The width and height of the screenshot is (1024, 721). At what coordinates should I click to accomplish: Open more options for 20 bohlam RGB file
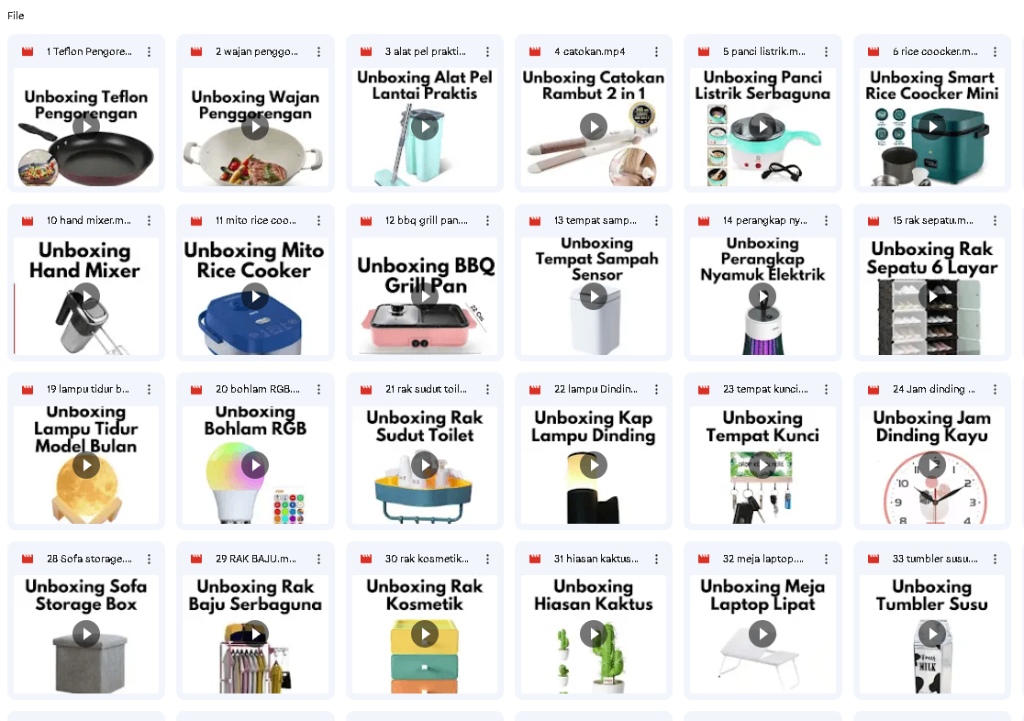[x=318, y=389]
